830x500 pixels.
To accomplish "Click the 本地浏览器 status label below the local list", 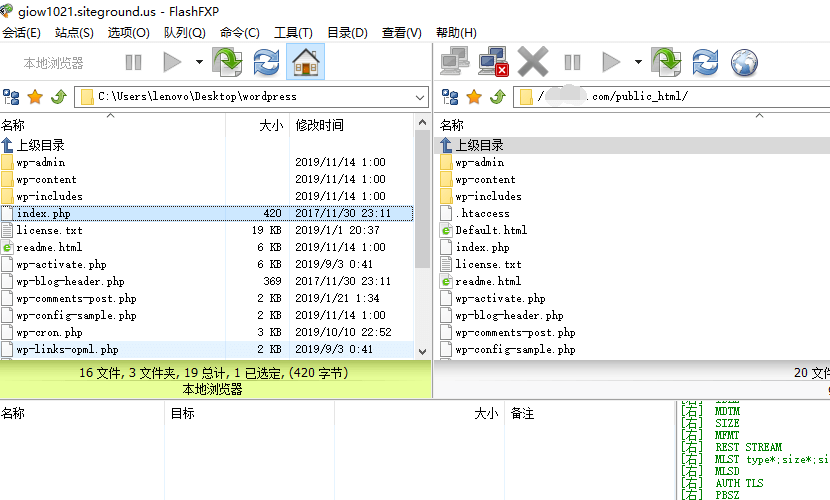I will (212, 389).
